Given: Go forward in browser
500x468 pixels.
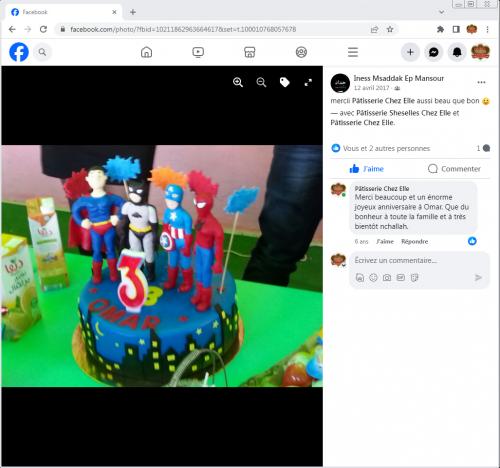Looking at the screenshot, I should pyautogui.click(x=28, y=29).
